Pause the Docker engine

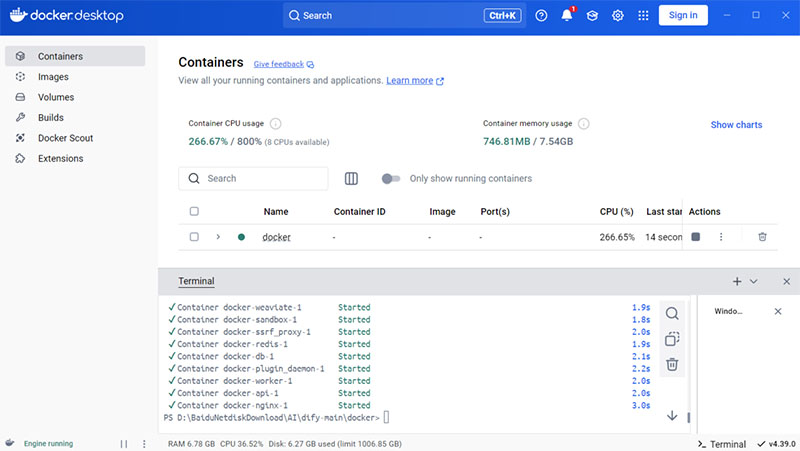click(124, 444)
